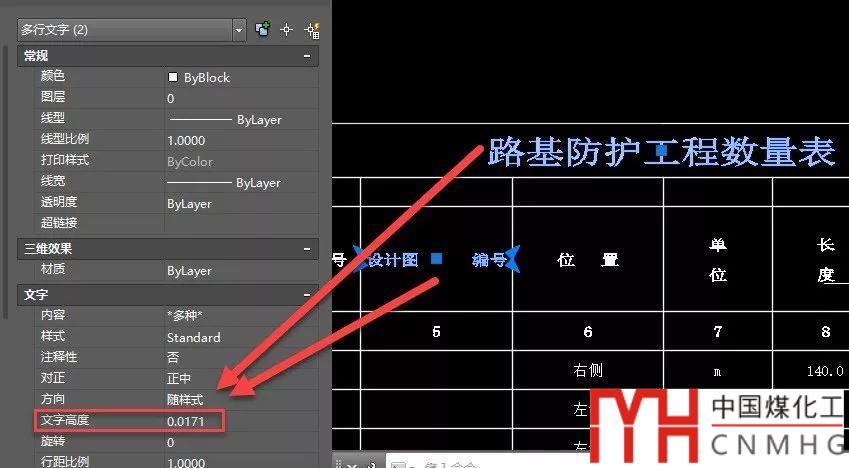Open the 对正 value 正中
Image resolution: width=849 pixels, height=468 pixels.
[241, 378]
